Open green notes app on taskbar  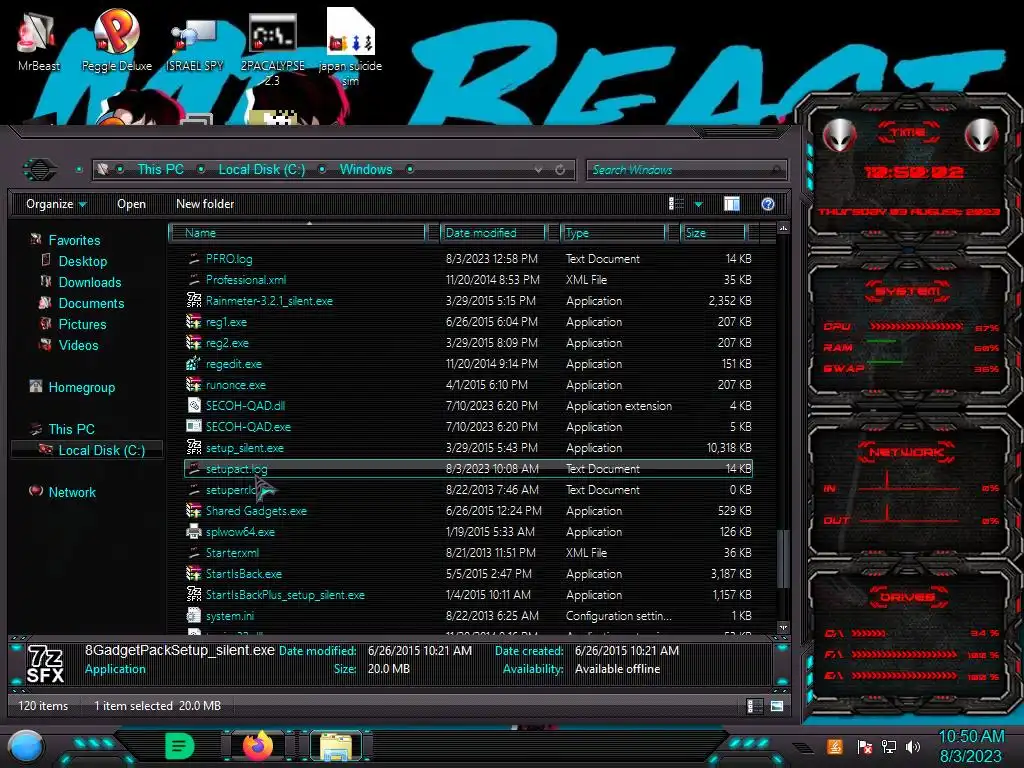tap(180, 746)
